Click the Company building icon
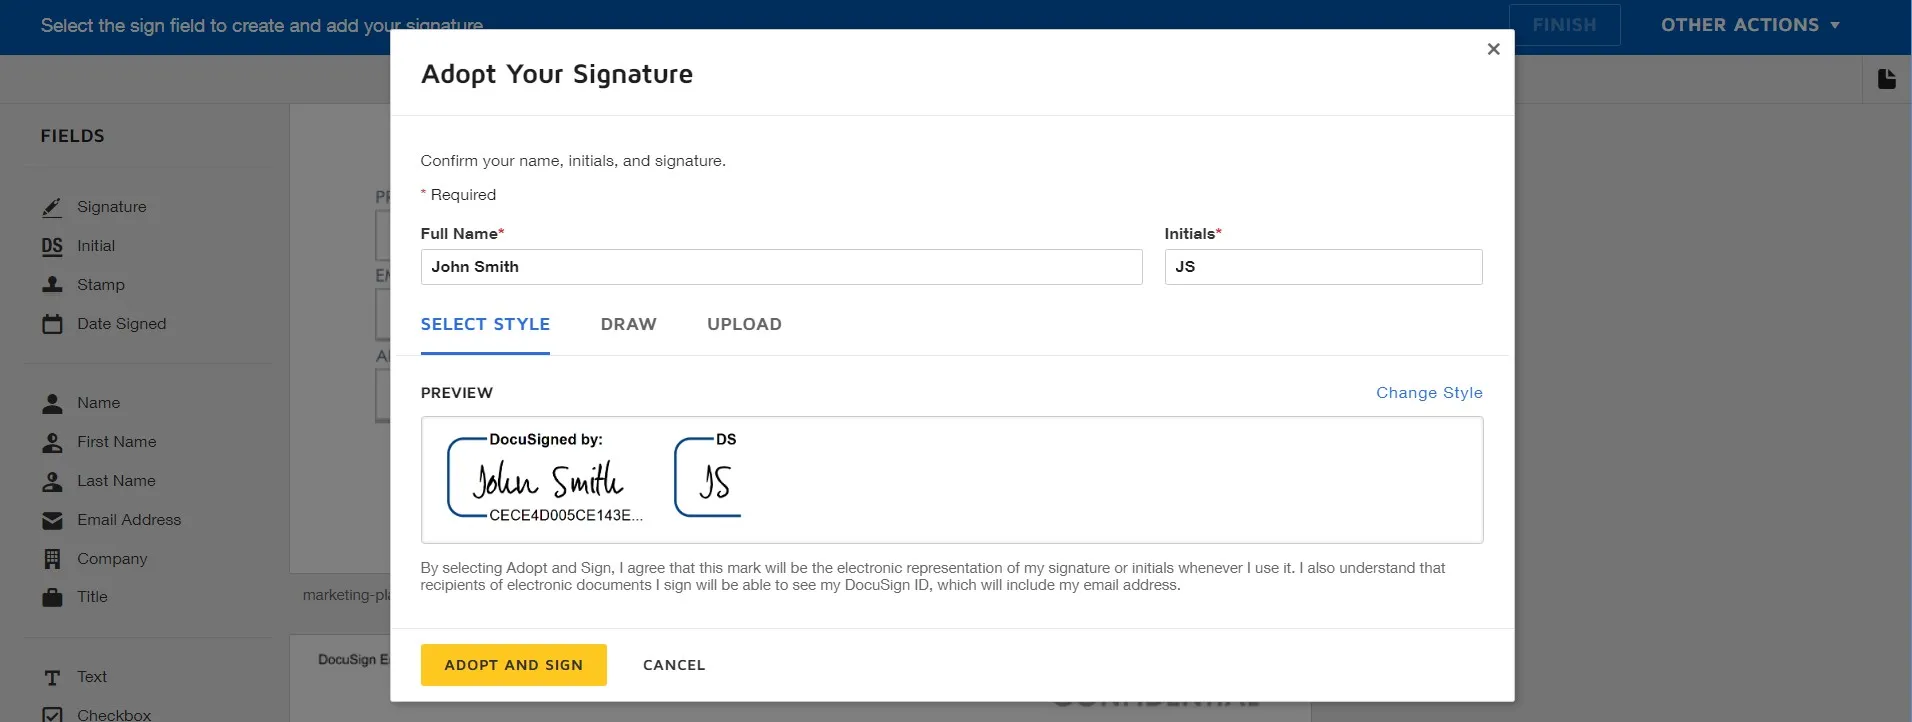The width and height of the screenshot is (1912, 722). [x=52, y=559]
